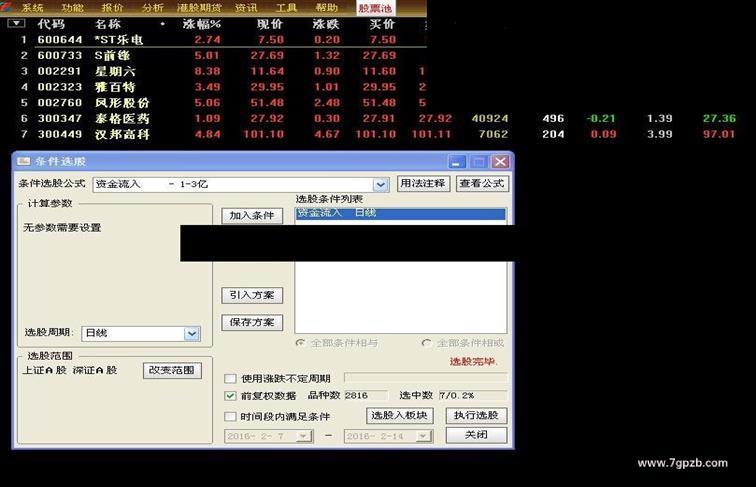Screen dimensions: 756x487
Task: Enable 使用涨跌不定周期 checkbox
Action: tap(230, 379)
